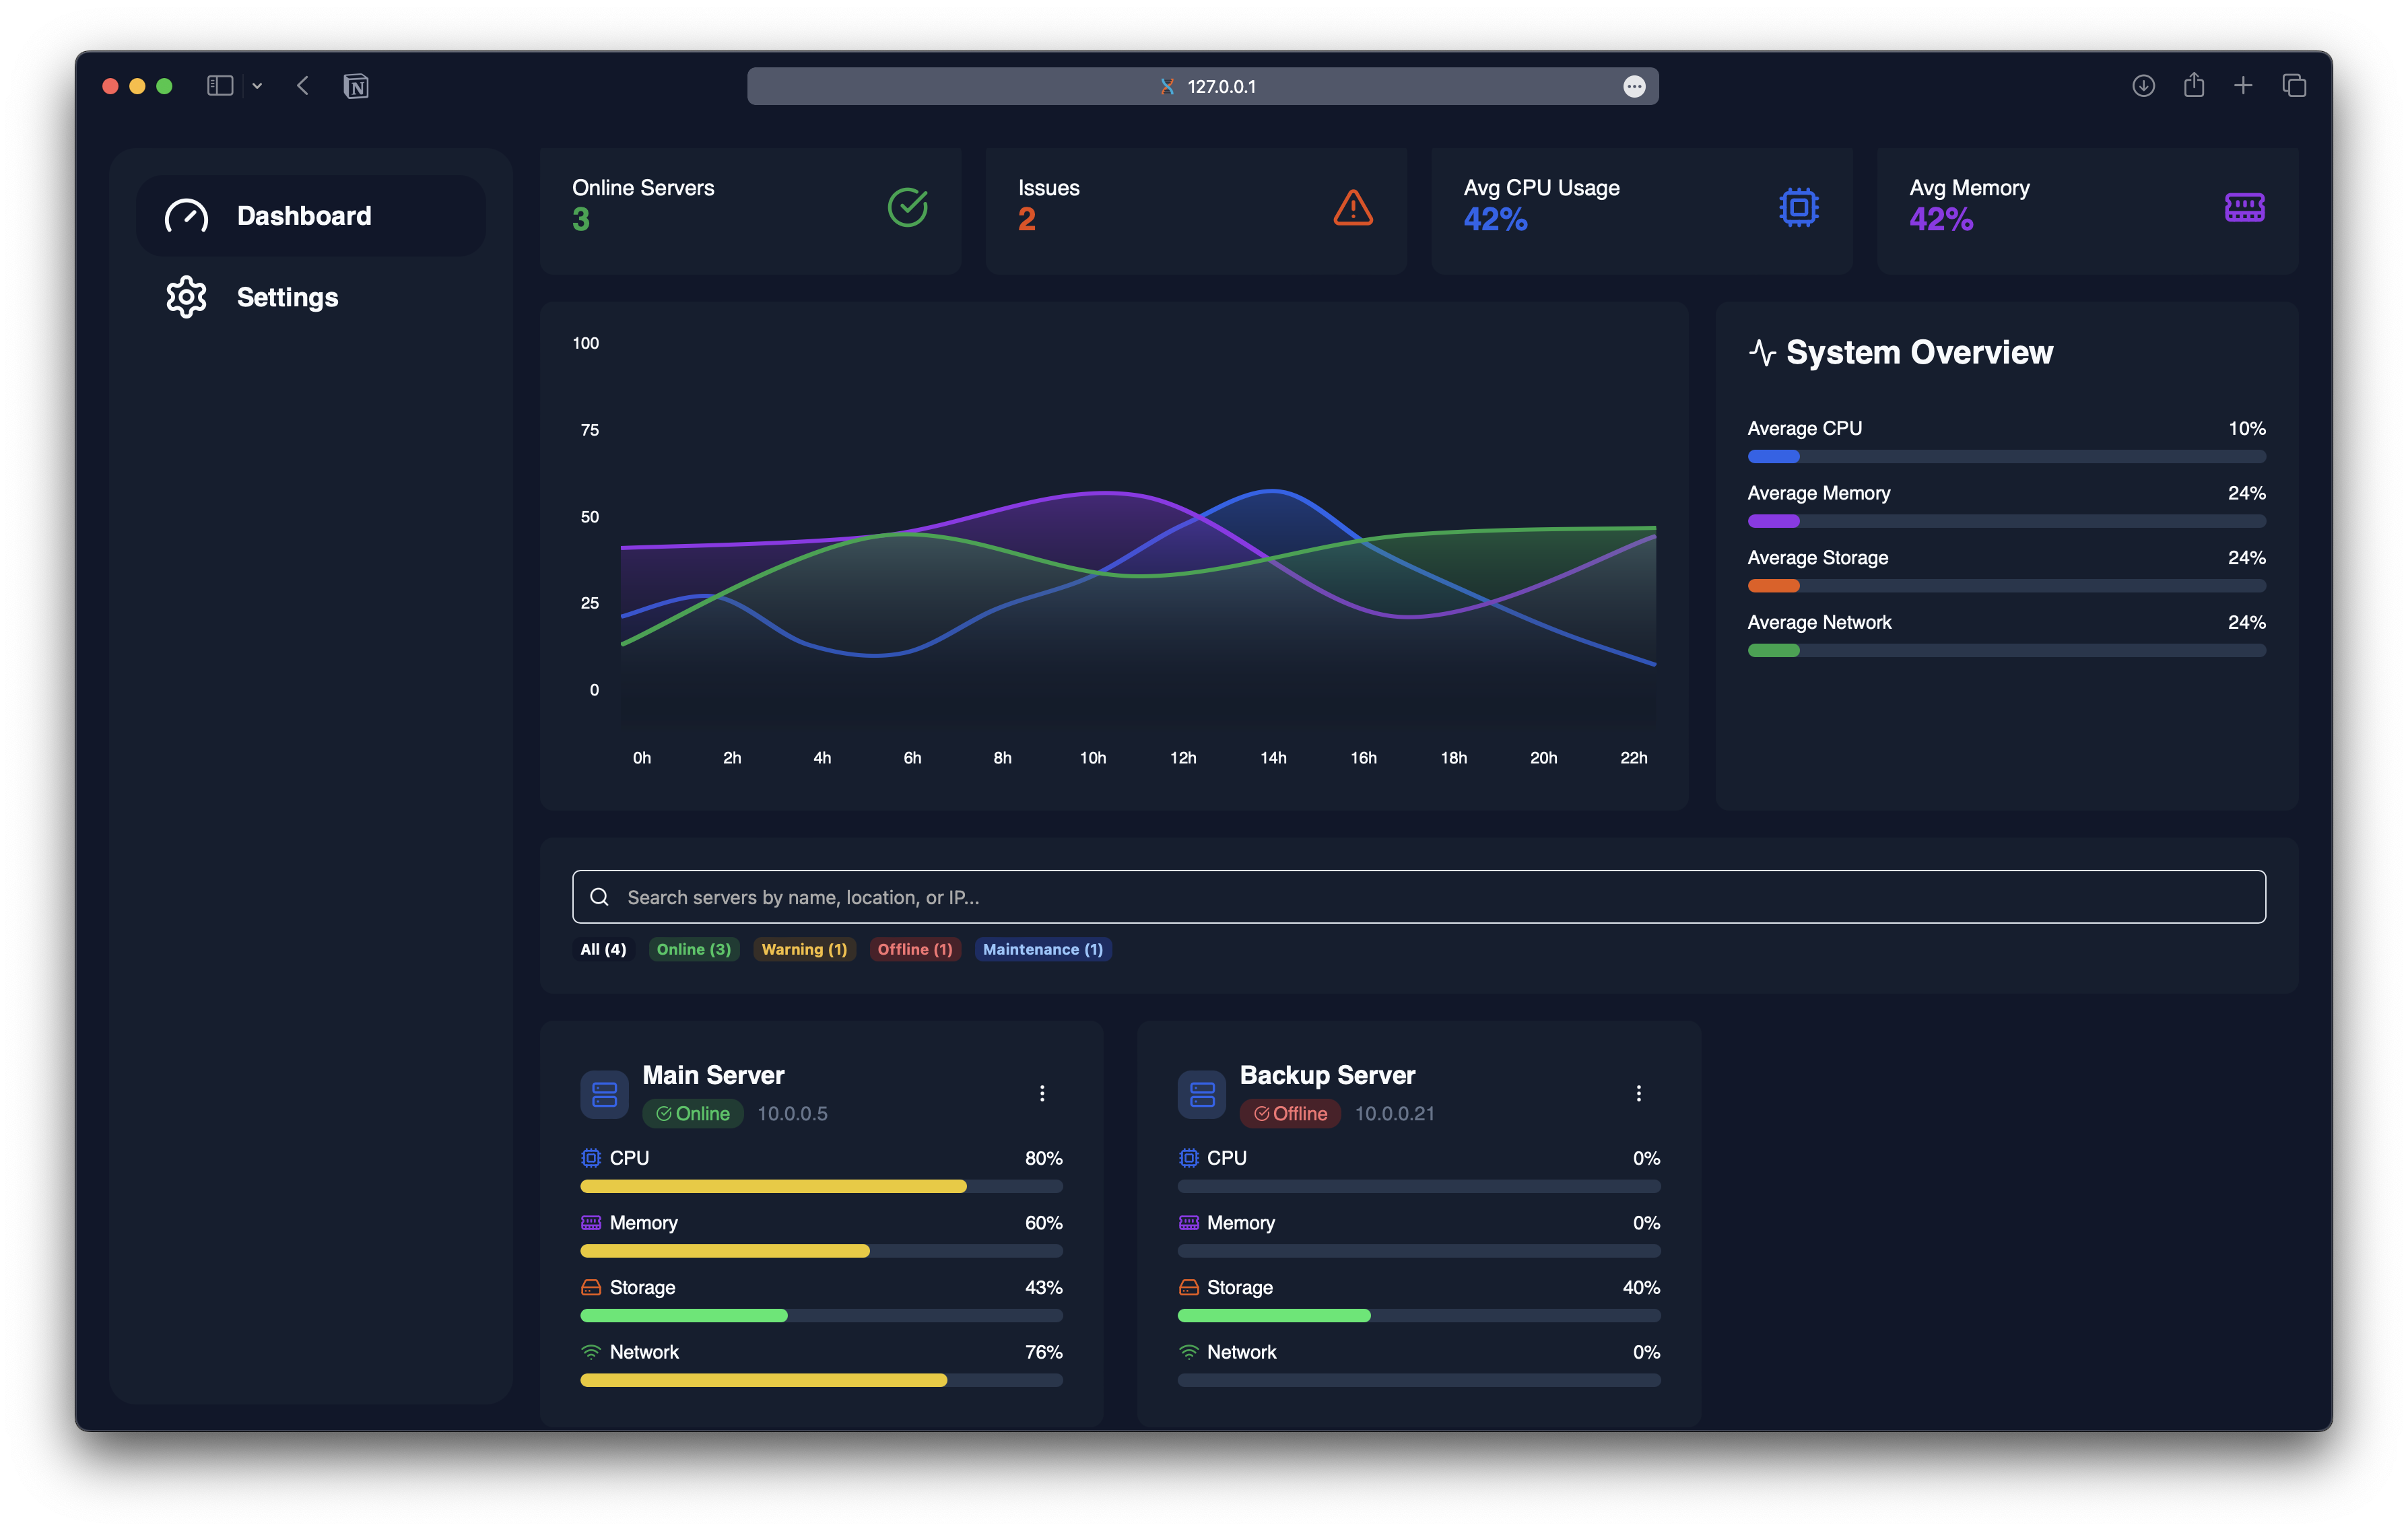Click Backup Server CPU chip icon

coord(1188,1157)
